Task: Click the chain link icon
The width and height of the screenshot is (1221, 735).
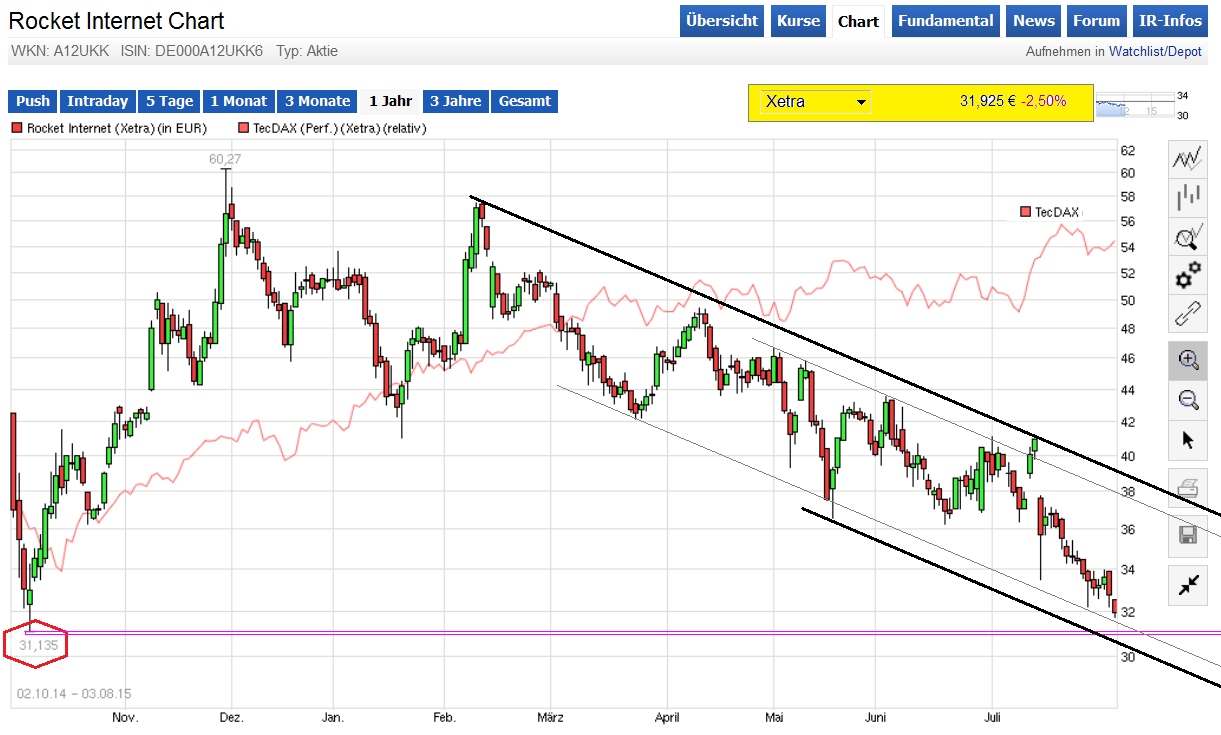Action: pyautogui.click(x=1188, y=315)
